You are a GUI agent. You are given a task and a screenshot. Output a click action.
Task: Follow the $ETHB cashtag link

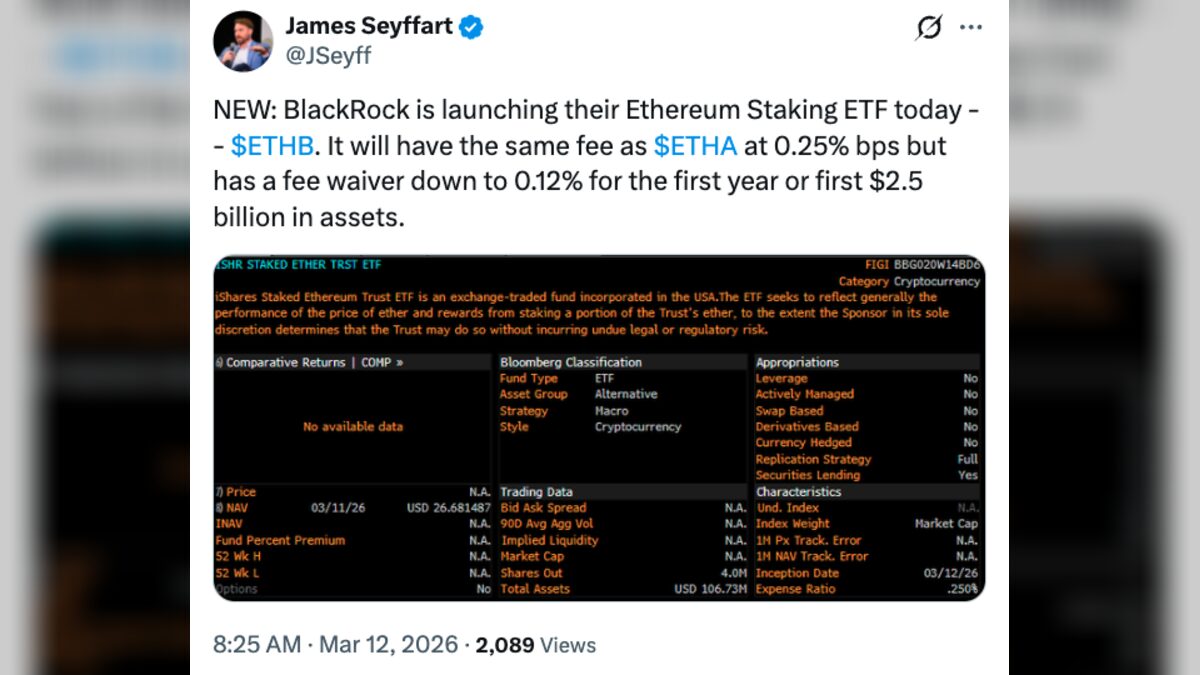[x=273, y=146]
